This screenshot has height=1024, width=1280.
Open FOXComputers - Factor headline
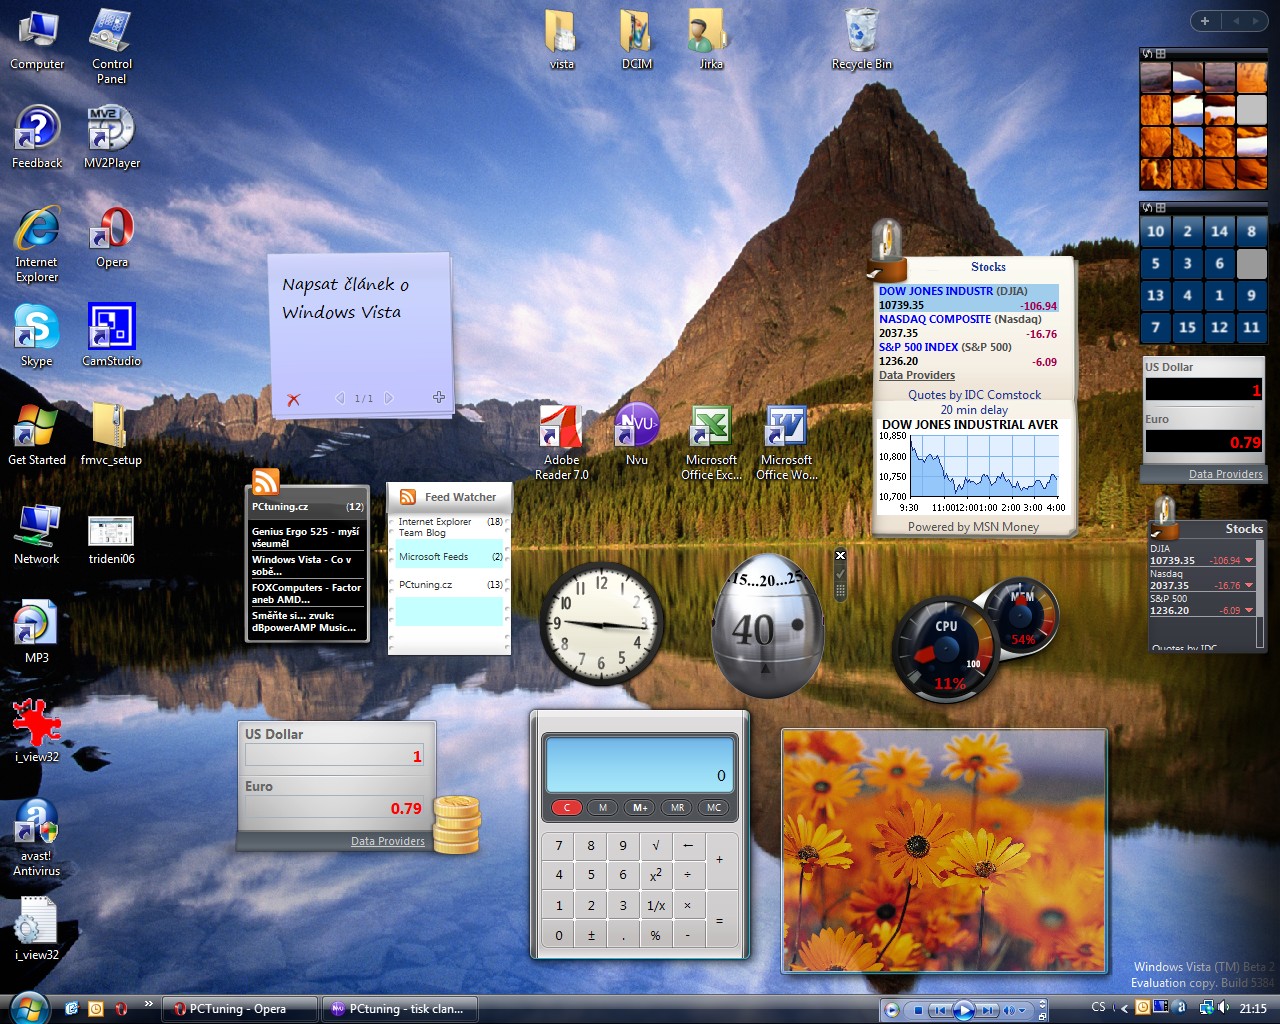pos(307,593)
